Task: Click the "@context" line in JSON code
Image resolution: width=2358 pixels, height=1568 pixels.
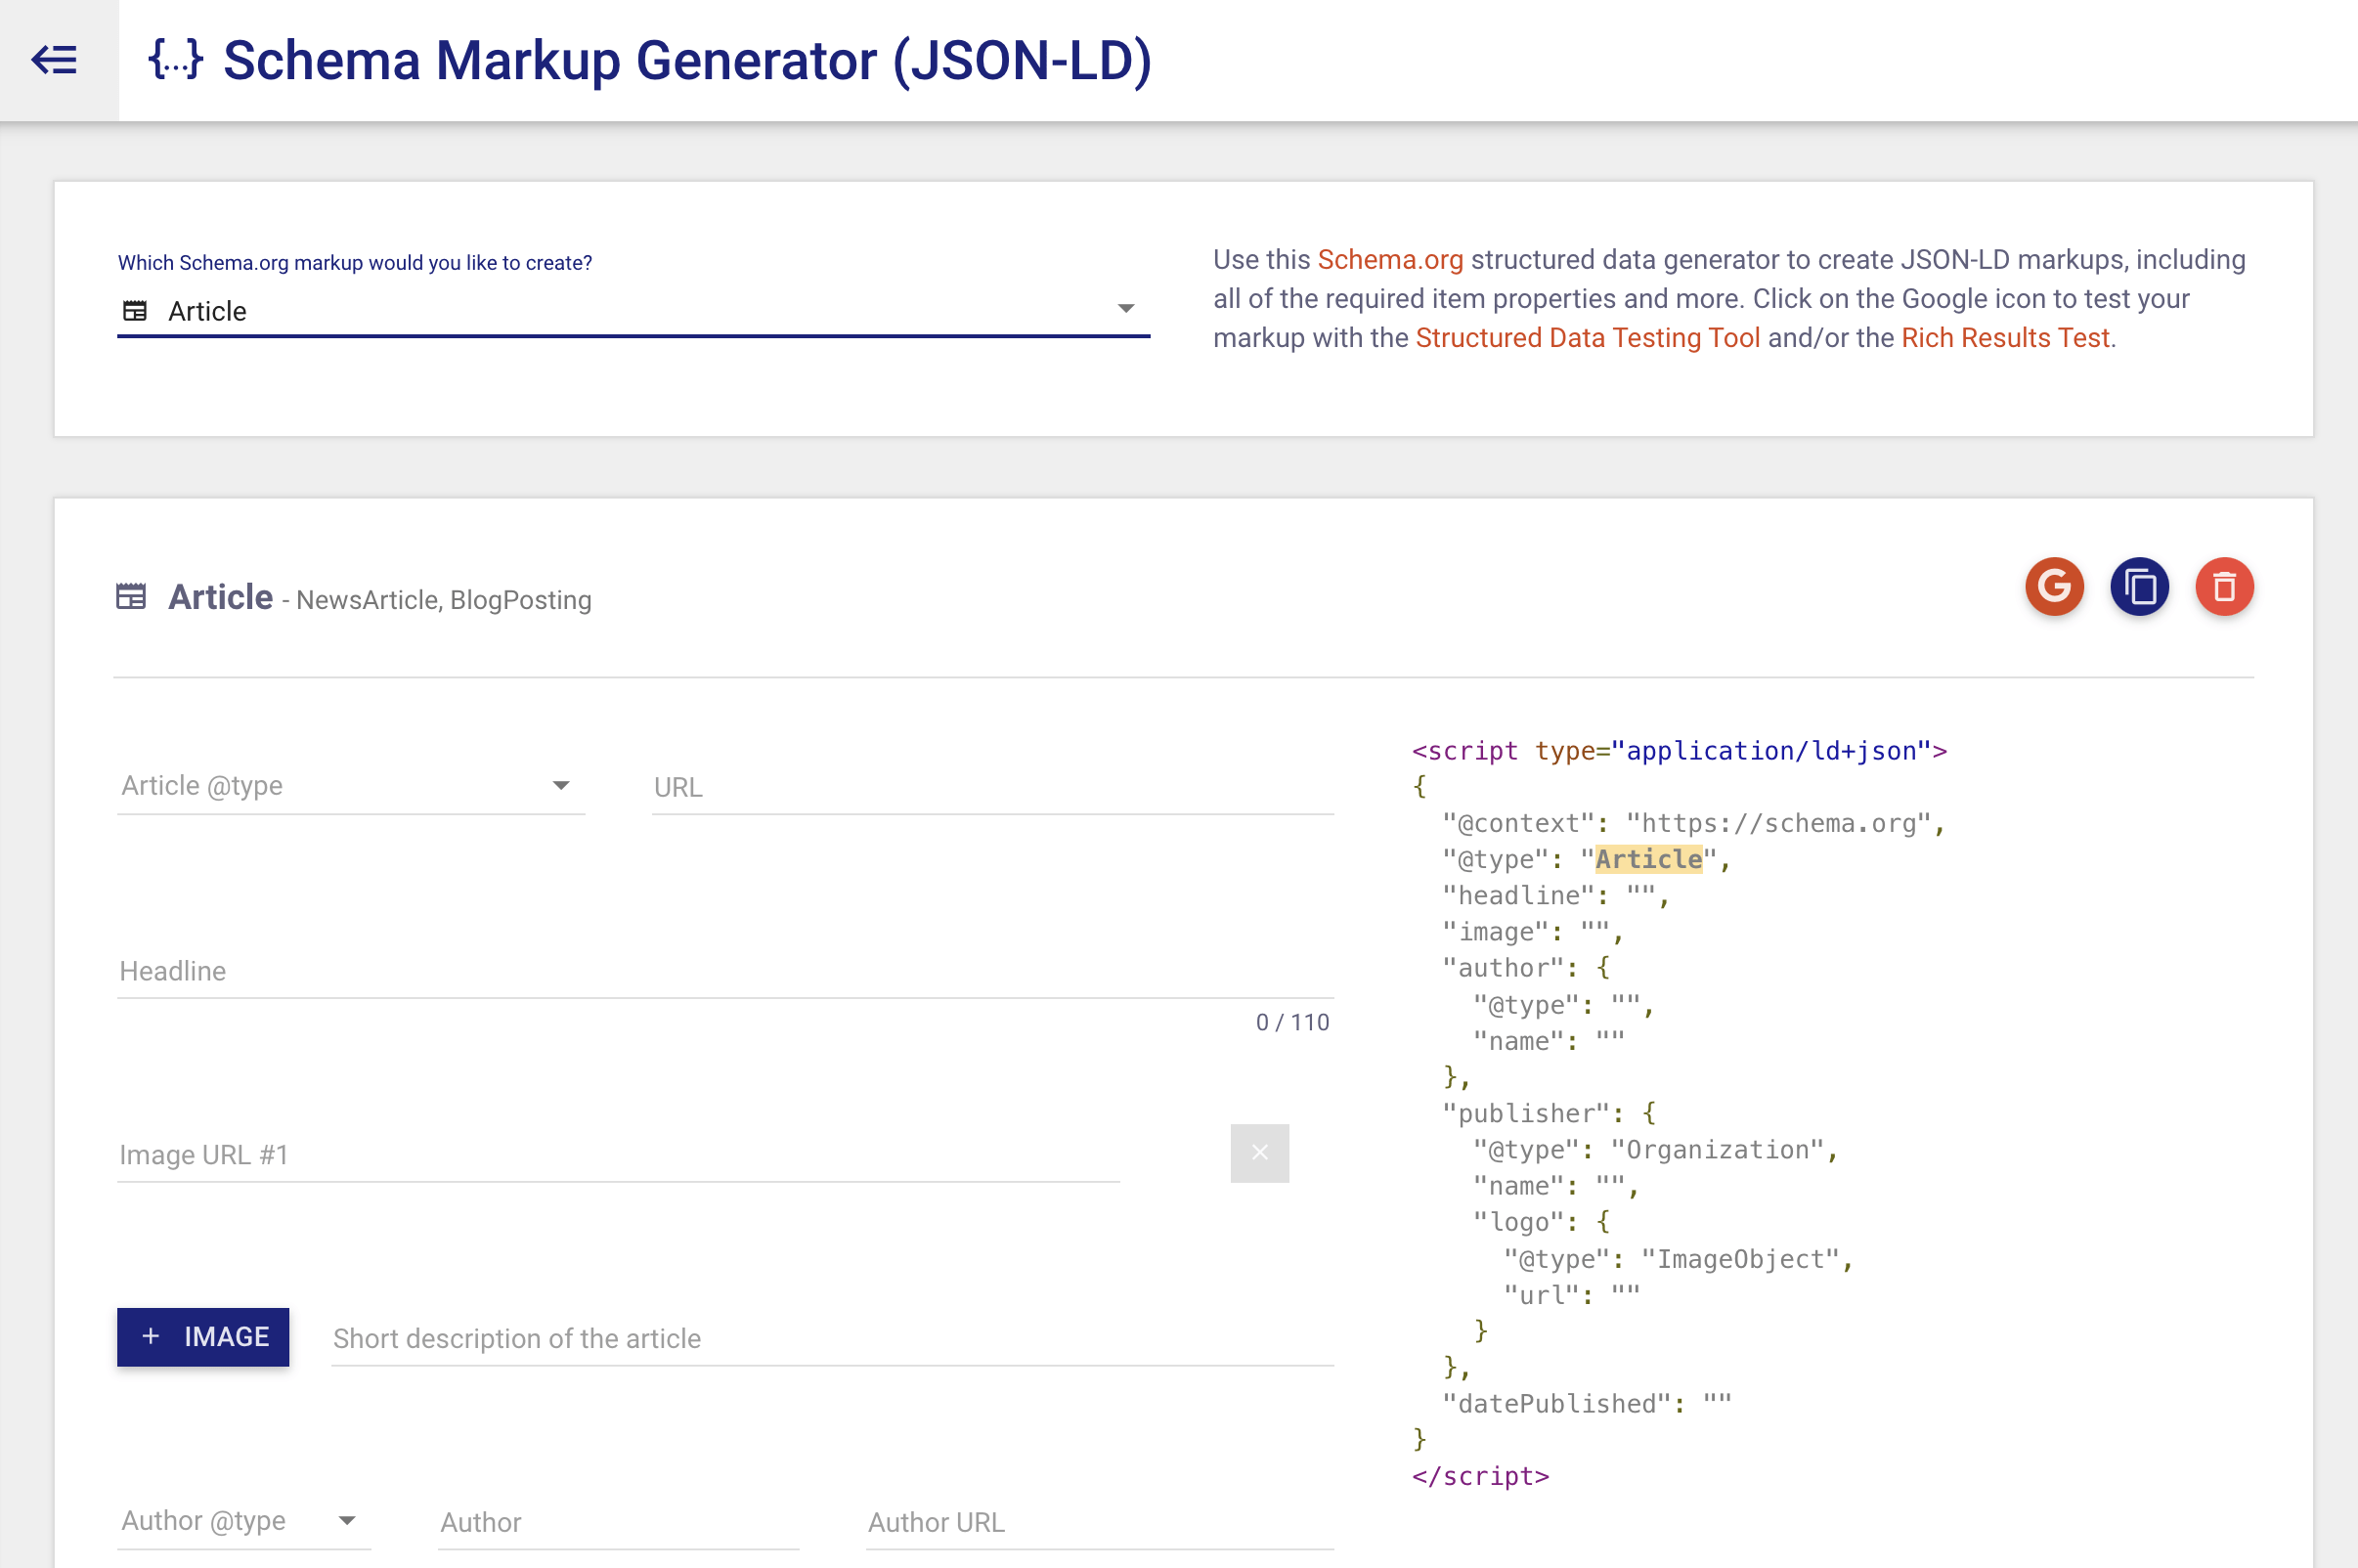Action: tap(1693, 823)
